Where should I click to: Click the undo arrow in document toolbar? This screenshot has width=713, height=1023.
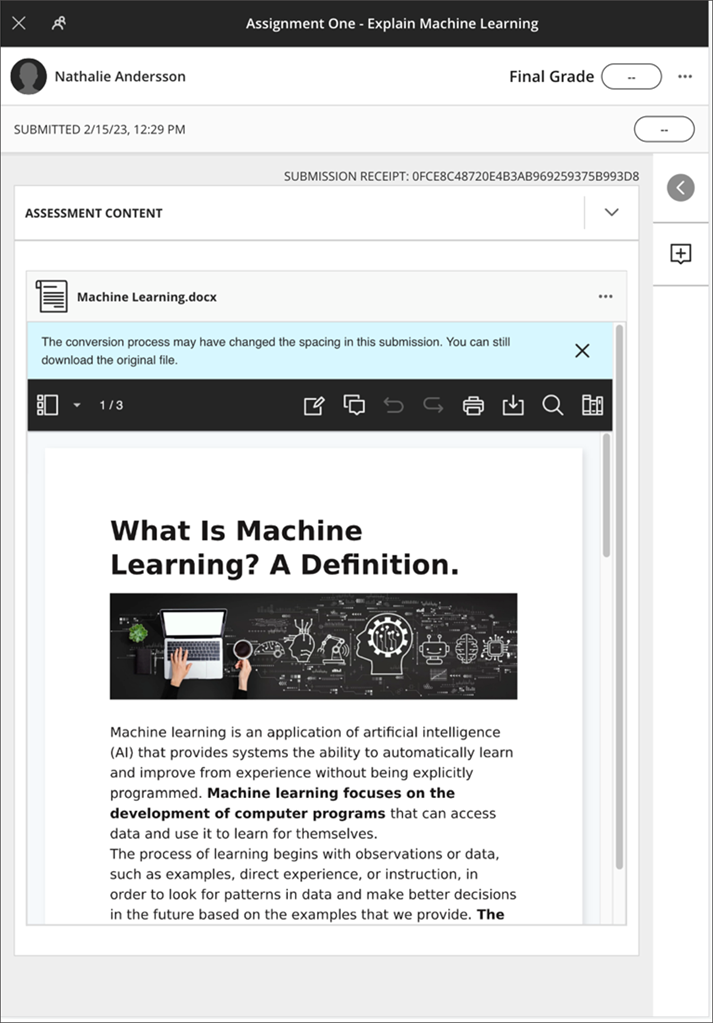(394, 405)
